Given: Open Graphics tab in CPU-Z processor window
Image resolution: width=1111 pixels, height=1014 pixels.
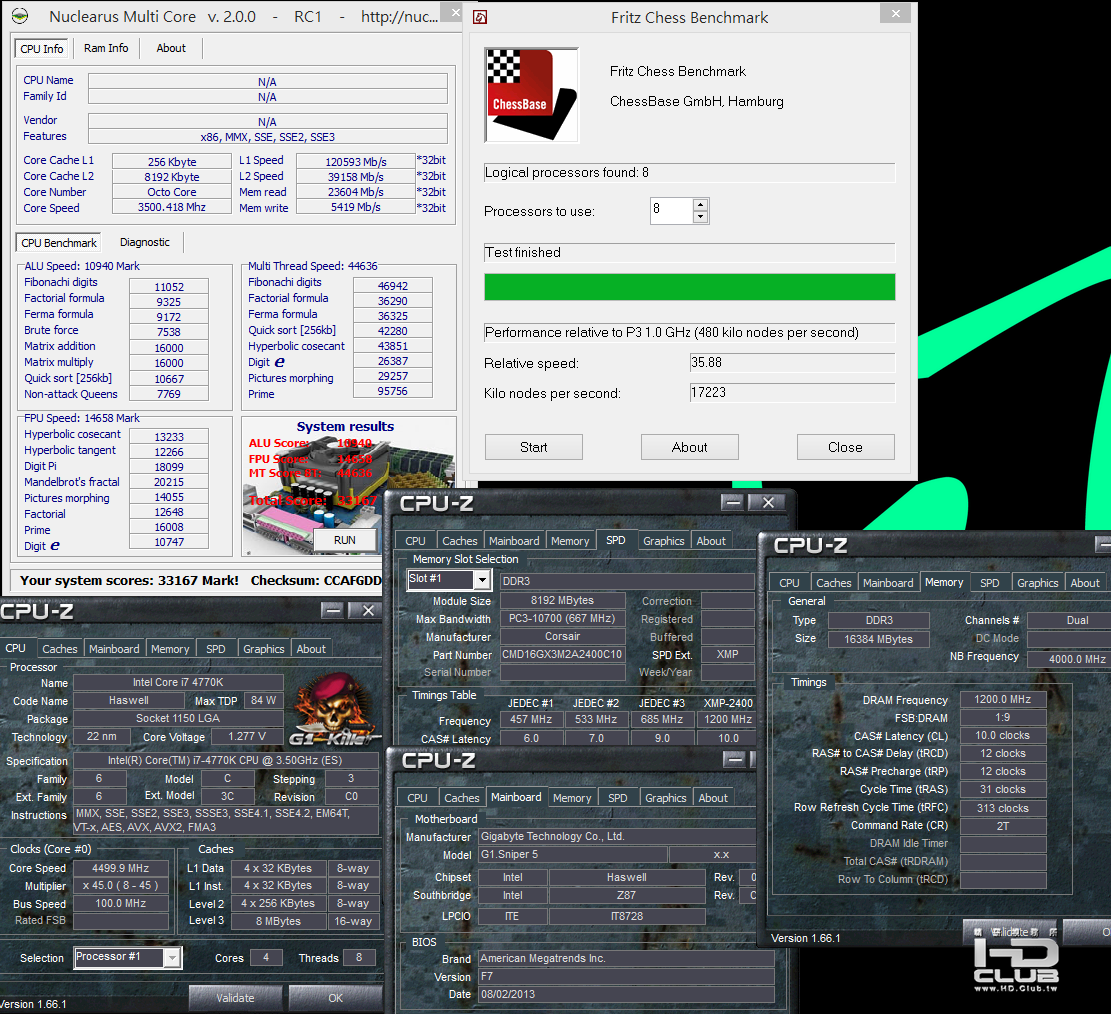Looking at the screenshot, I should (264, 649).
